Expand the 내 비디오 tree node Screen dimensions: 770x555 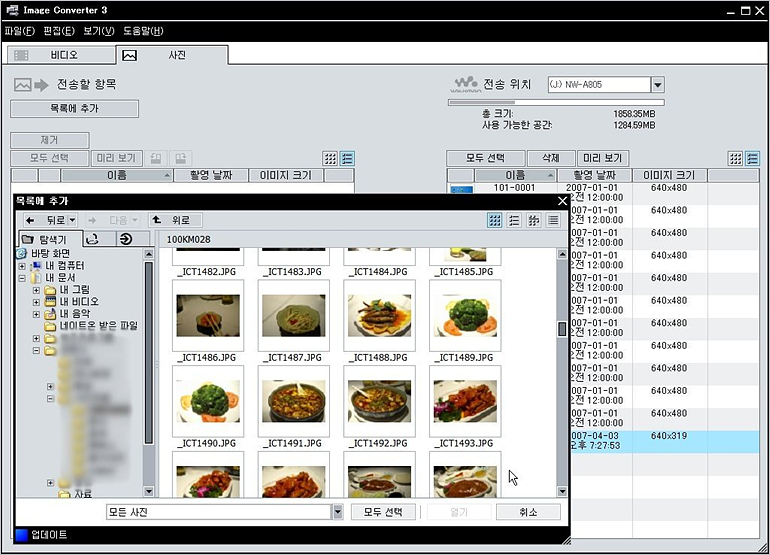(36, 302)
